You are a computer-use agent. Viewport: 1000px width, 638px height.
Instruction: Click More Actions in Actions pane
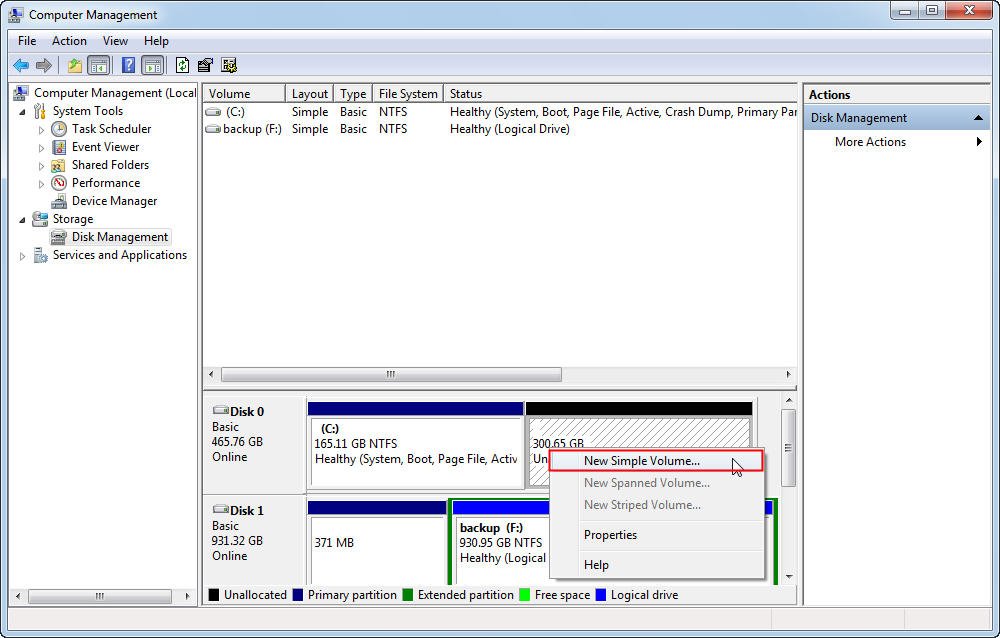point(870,142)
